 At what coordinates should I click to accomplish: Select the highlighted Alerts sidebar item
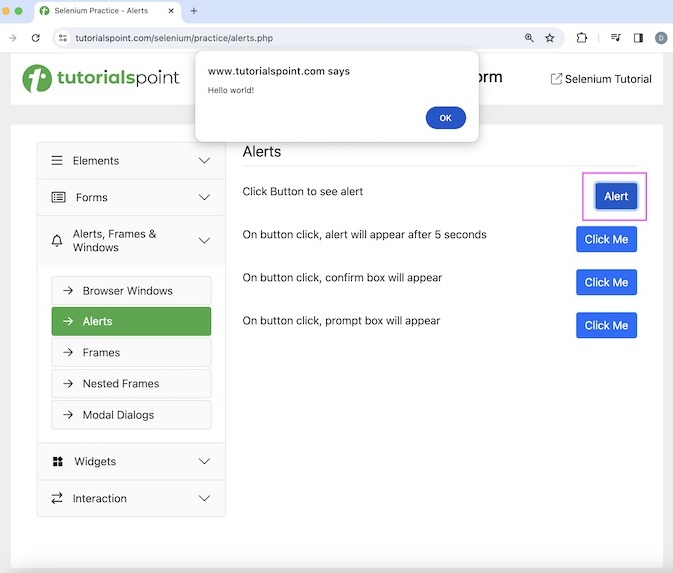point(131,321)
